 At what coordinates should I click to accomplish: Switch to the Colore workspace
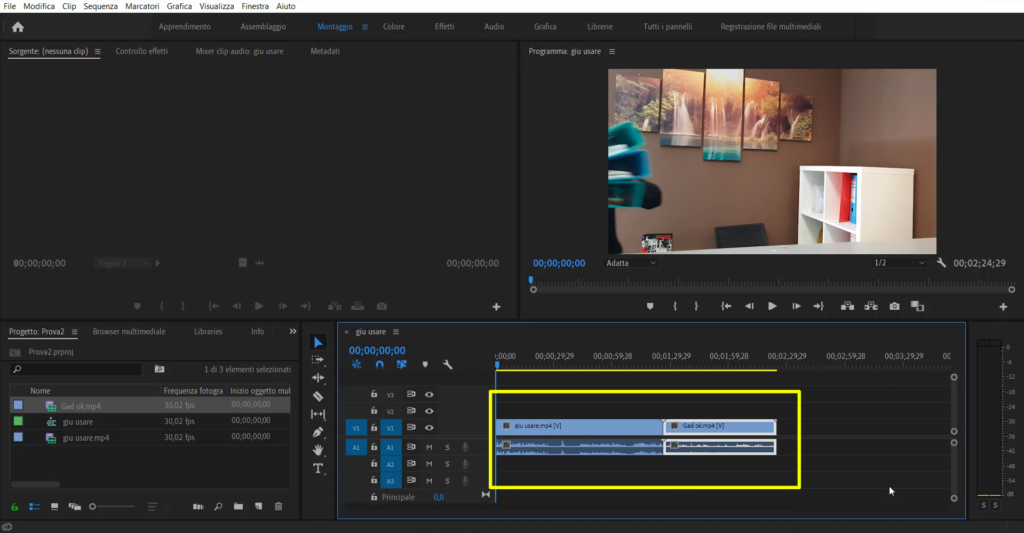click(x=394, y=27)
